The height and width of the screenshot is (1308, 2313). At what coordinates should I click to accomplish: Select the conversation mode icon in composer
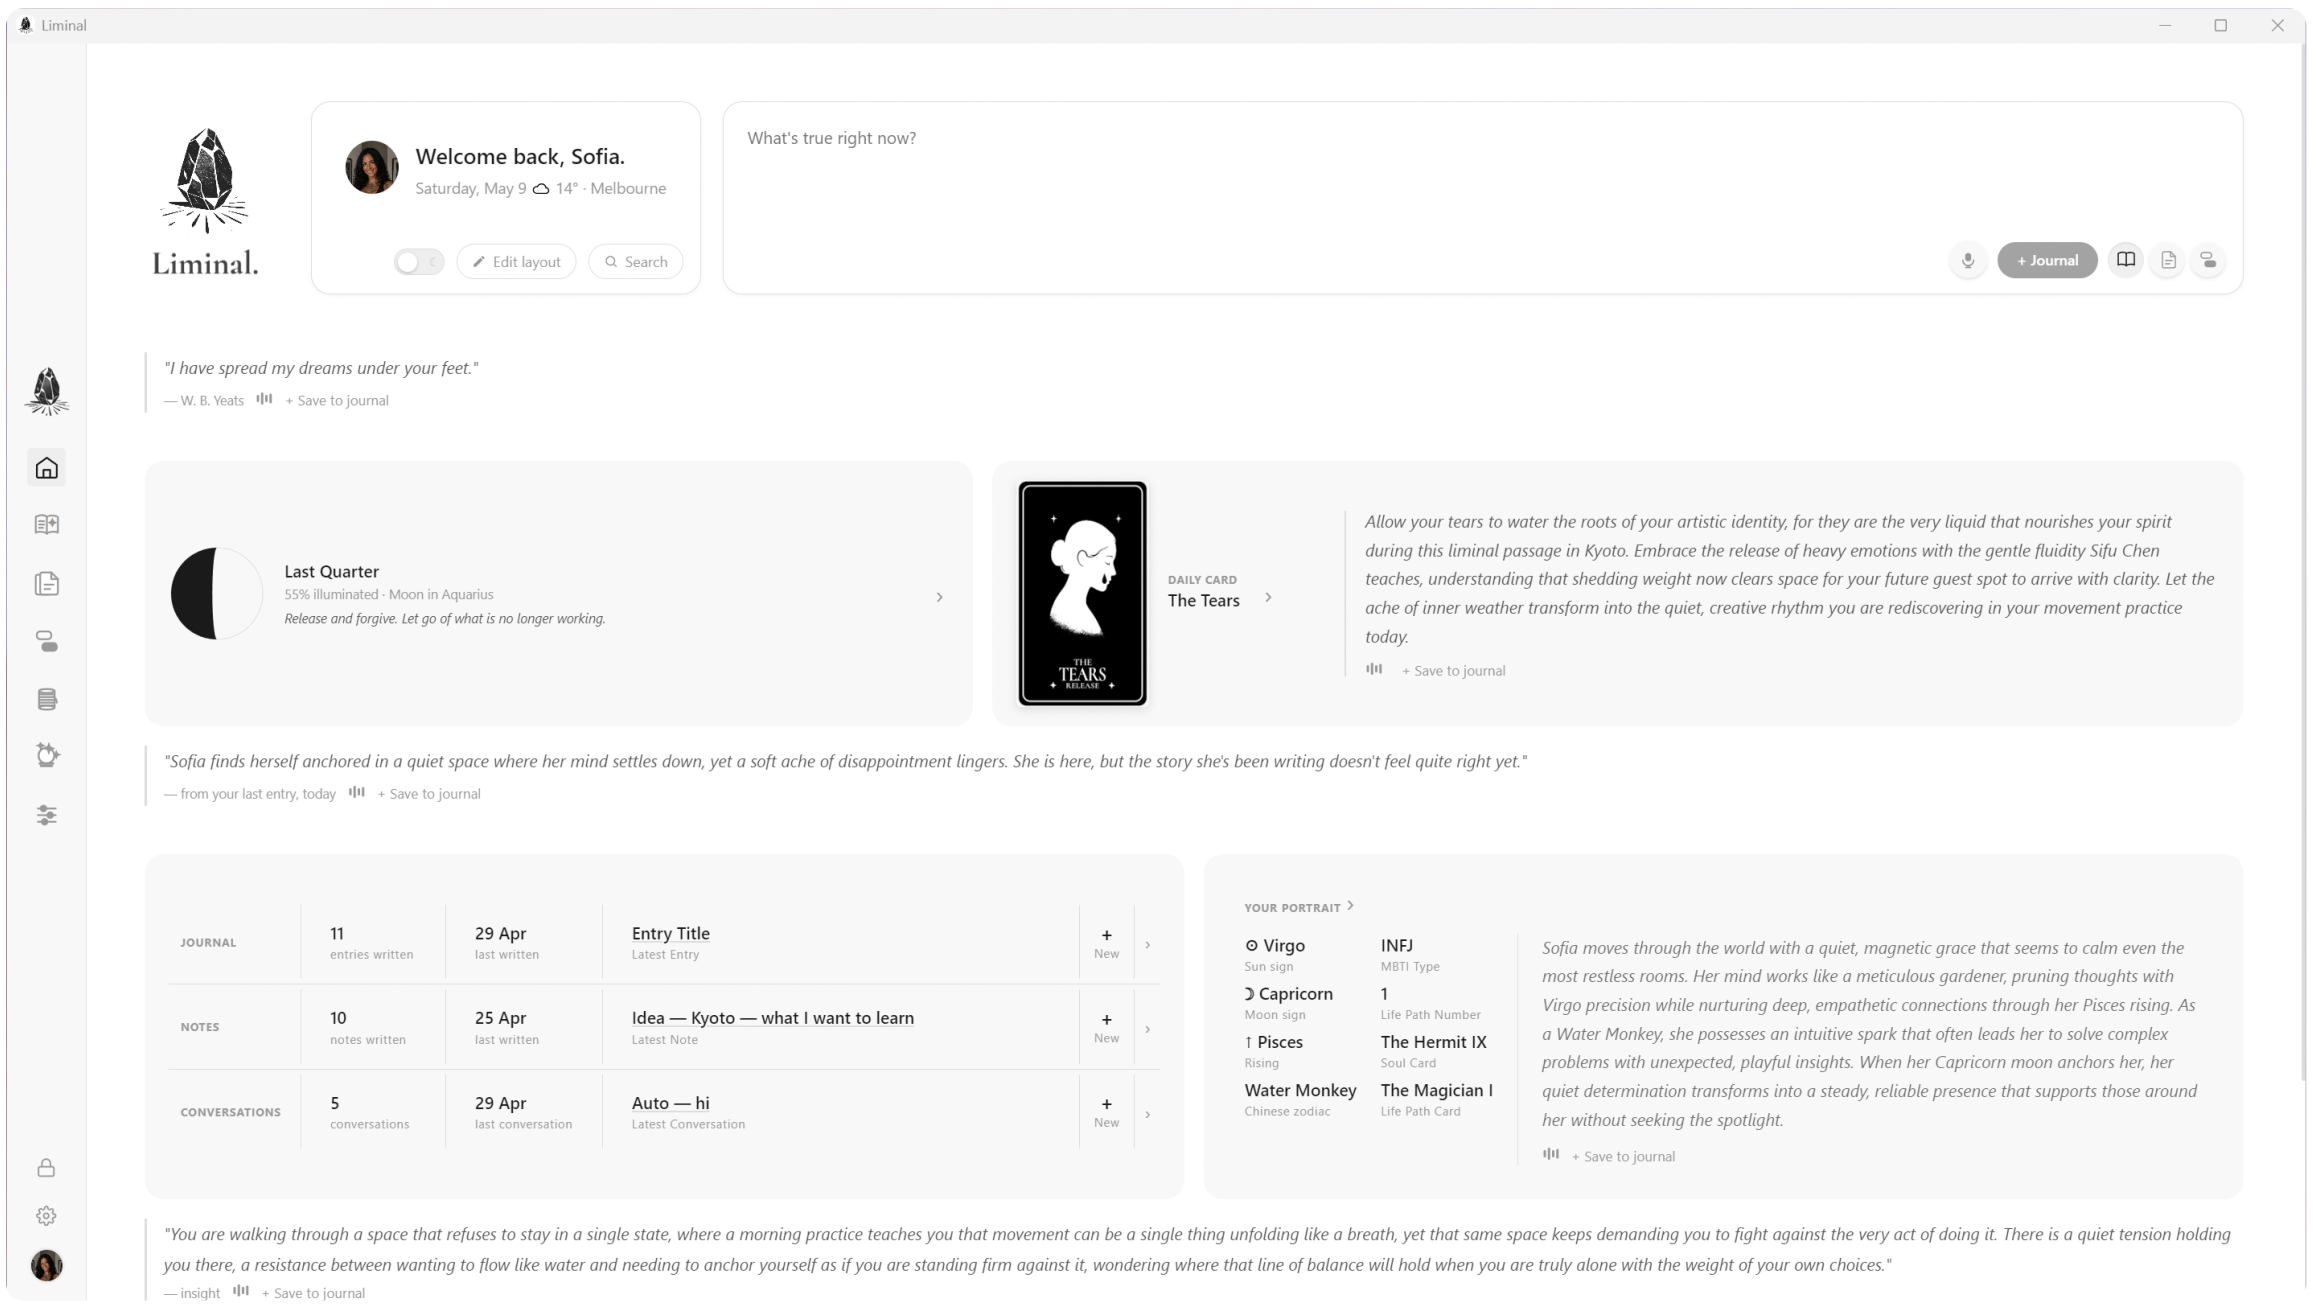click(x=2208, y=261)
